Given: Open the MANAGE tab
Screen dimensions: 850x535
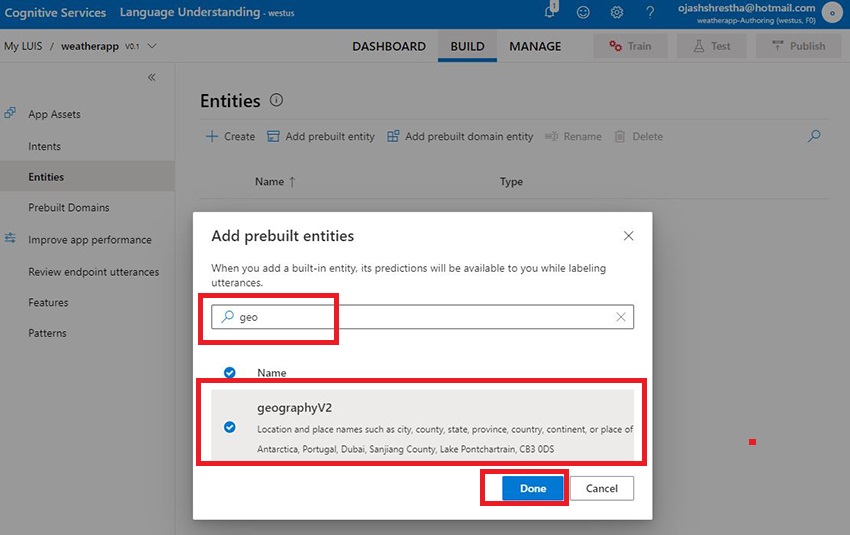Looking at the screenshot, I should pyautogui.click(x=535, y=46).
